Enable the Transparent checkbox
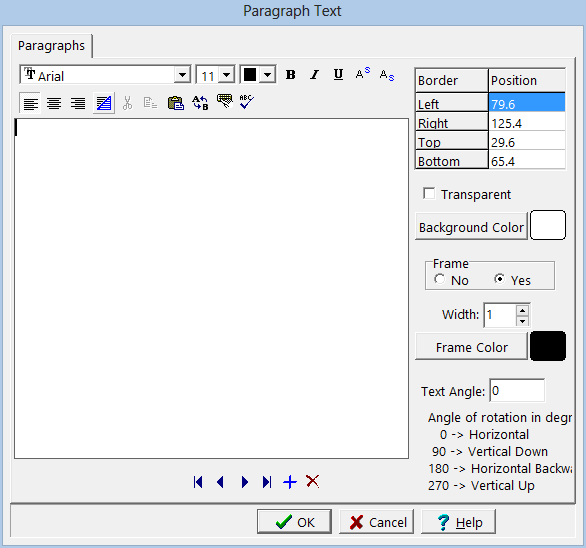The image size is (586, 548). (x=429, y=194)
